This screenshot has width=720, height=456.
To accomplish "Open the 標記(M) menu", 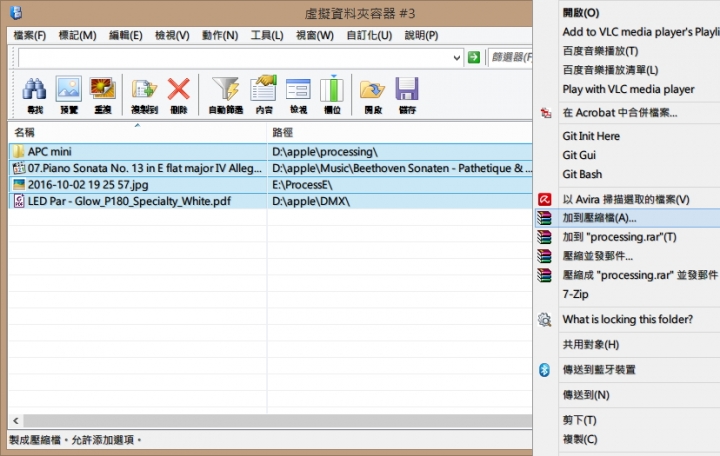I will pos(78,35).
